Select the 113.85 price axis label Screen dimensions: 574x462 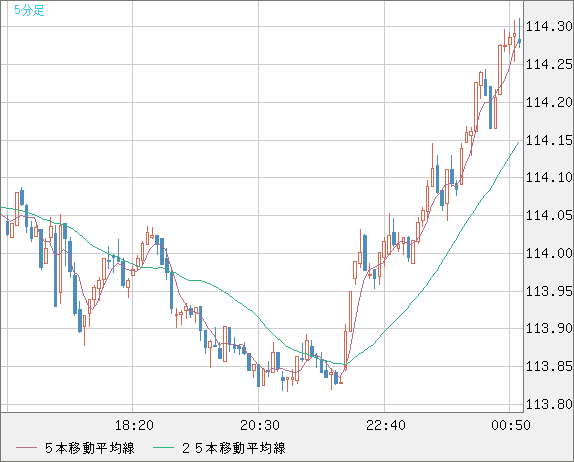[x=549, y=366]
